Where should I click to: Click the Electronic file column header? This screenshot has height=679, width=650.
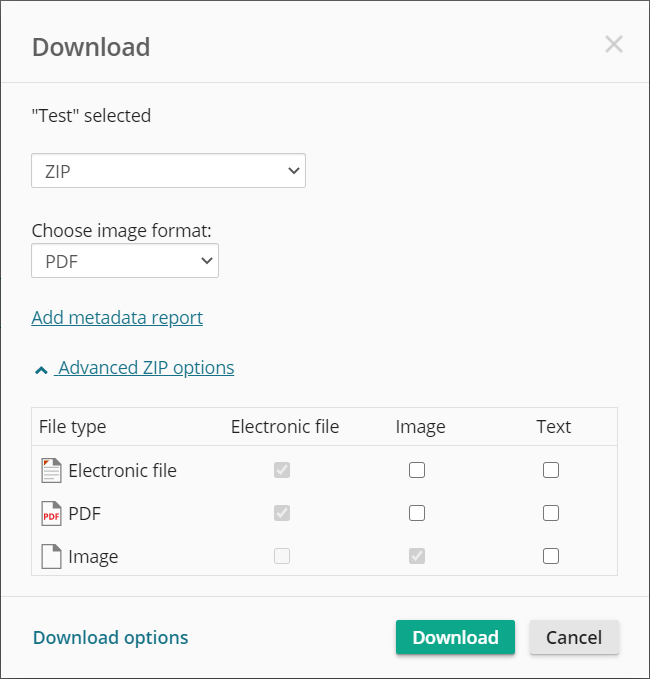285,427
